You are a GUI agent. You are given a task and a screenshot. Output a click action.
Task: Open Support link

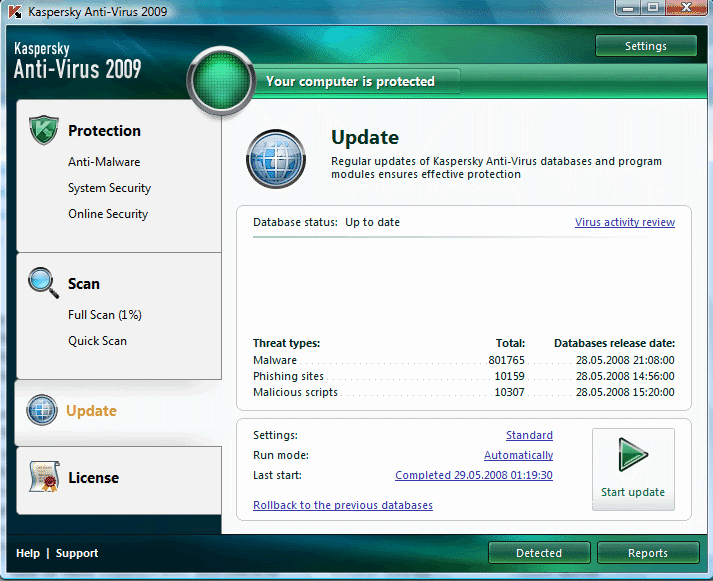[77, 553]
